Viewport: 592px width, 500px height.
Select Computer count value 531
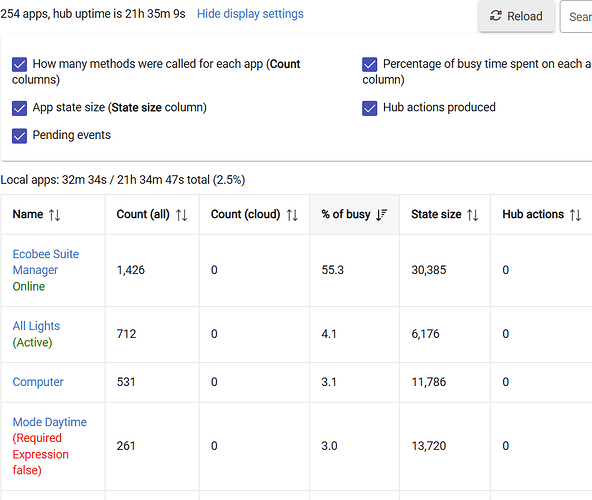click(x=126, y=382)
